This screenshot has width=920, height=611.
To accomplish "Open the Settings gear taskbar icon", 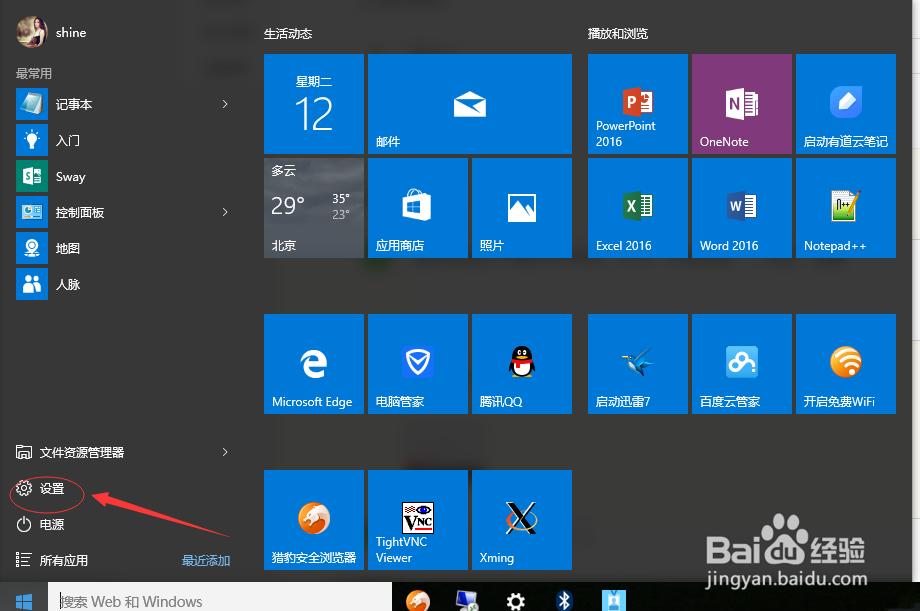I will pos(516,601).
